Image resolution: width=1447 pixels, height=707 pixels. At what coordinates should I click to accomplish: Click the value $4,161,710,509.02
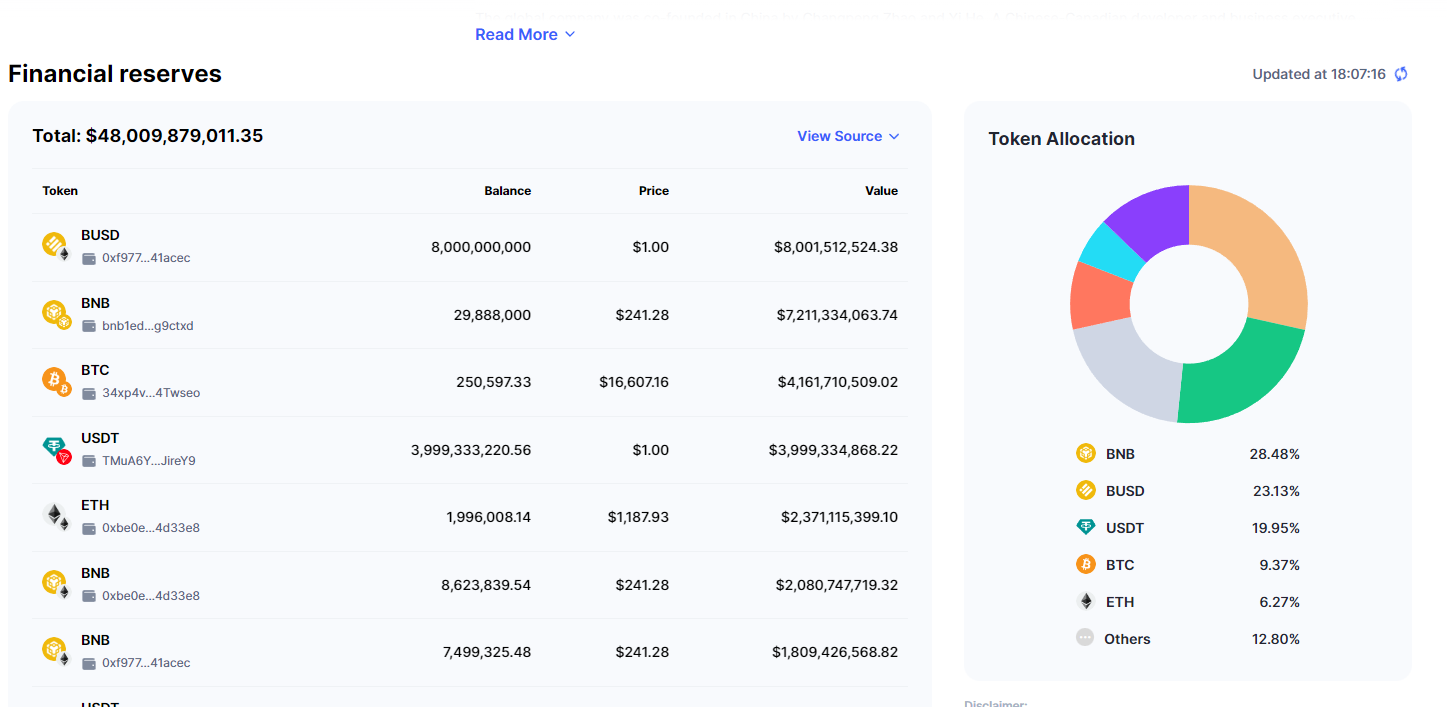point(838,382)
